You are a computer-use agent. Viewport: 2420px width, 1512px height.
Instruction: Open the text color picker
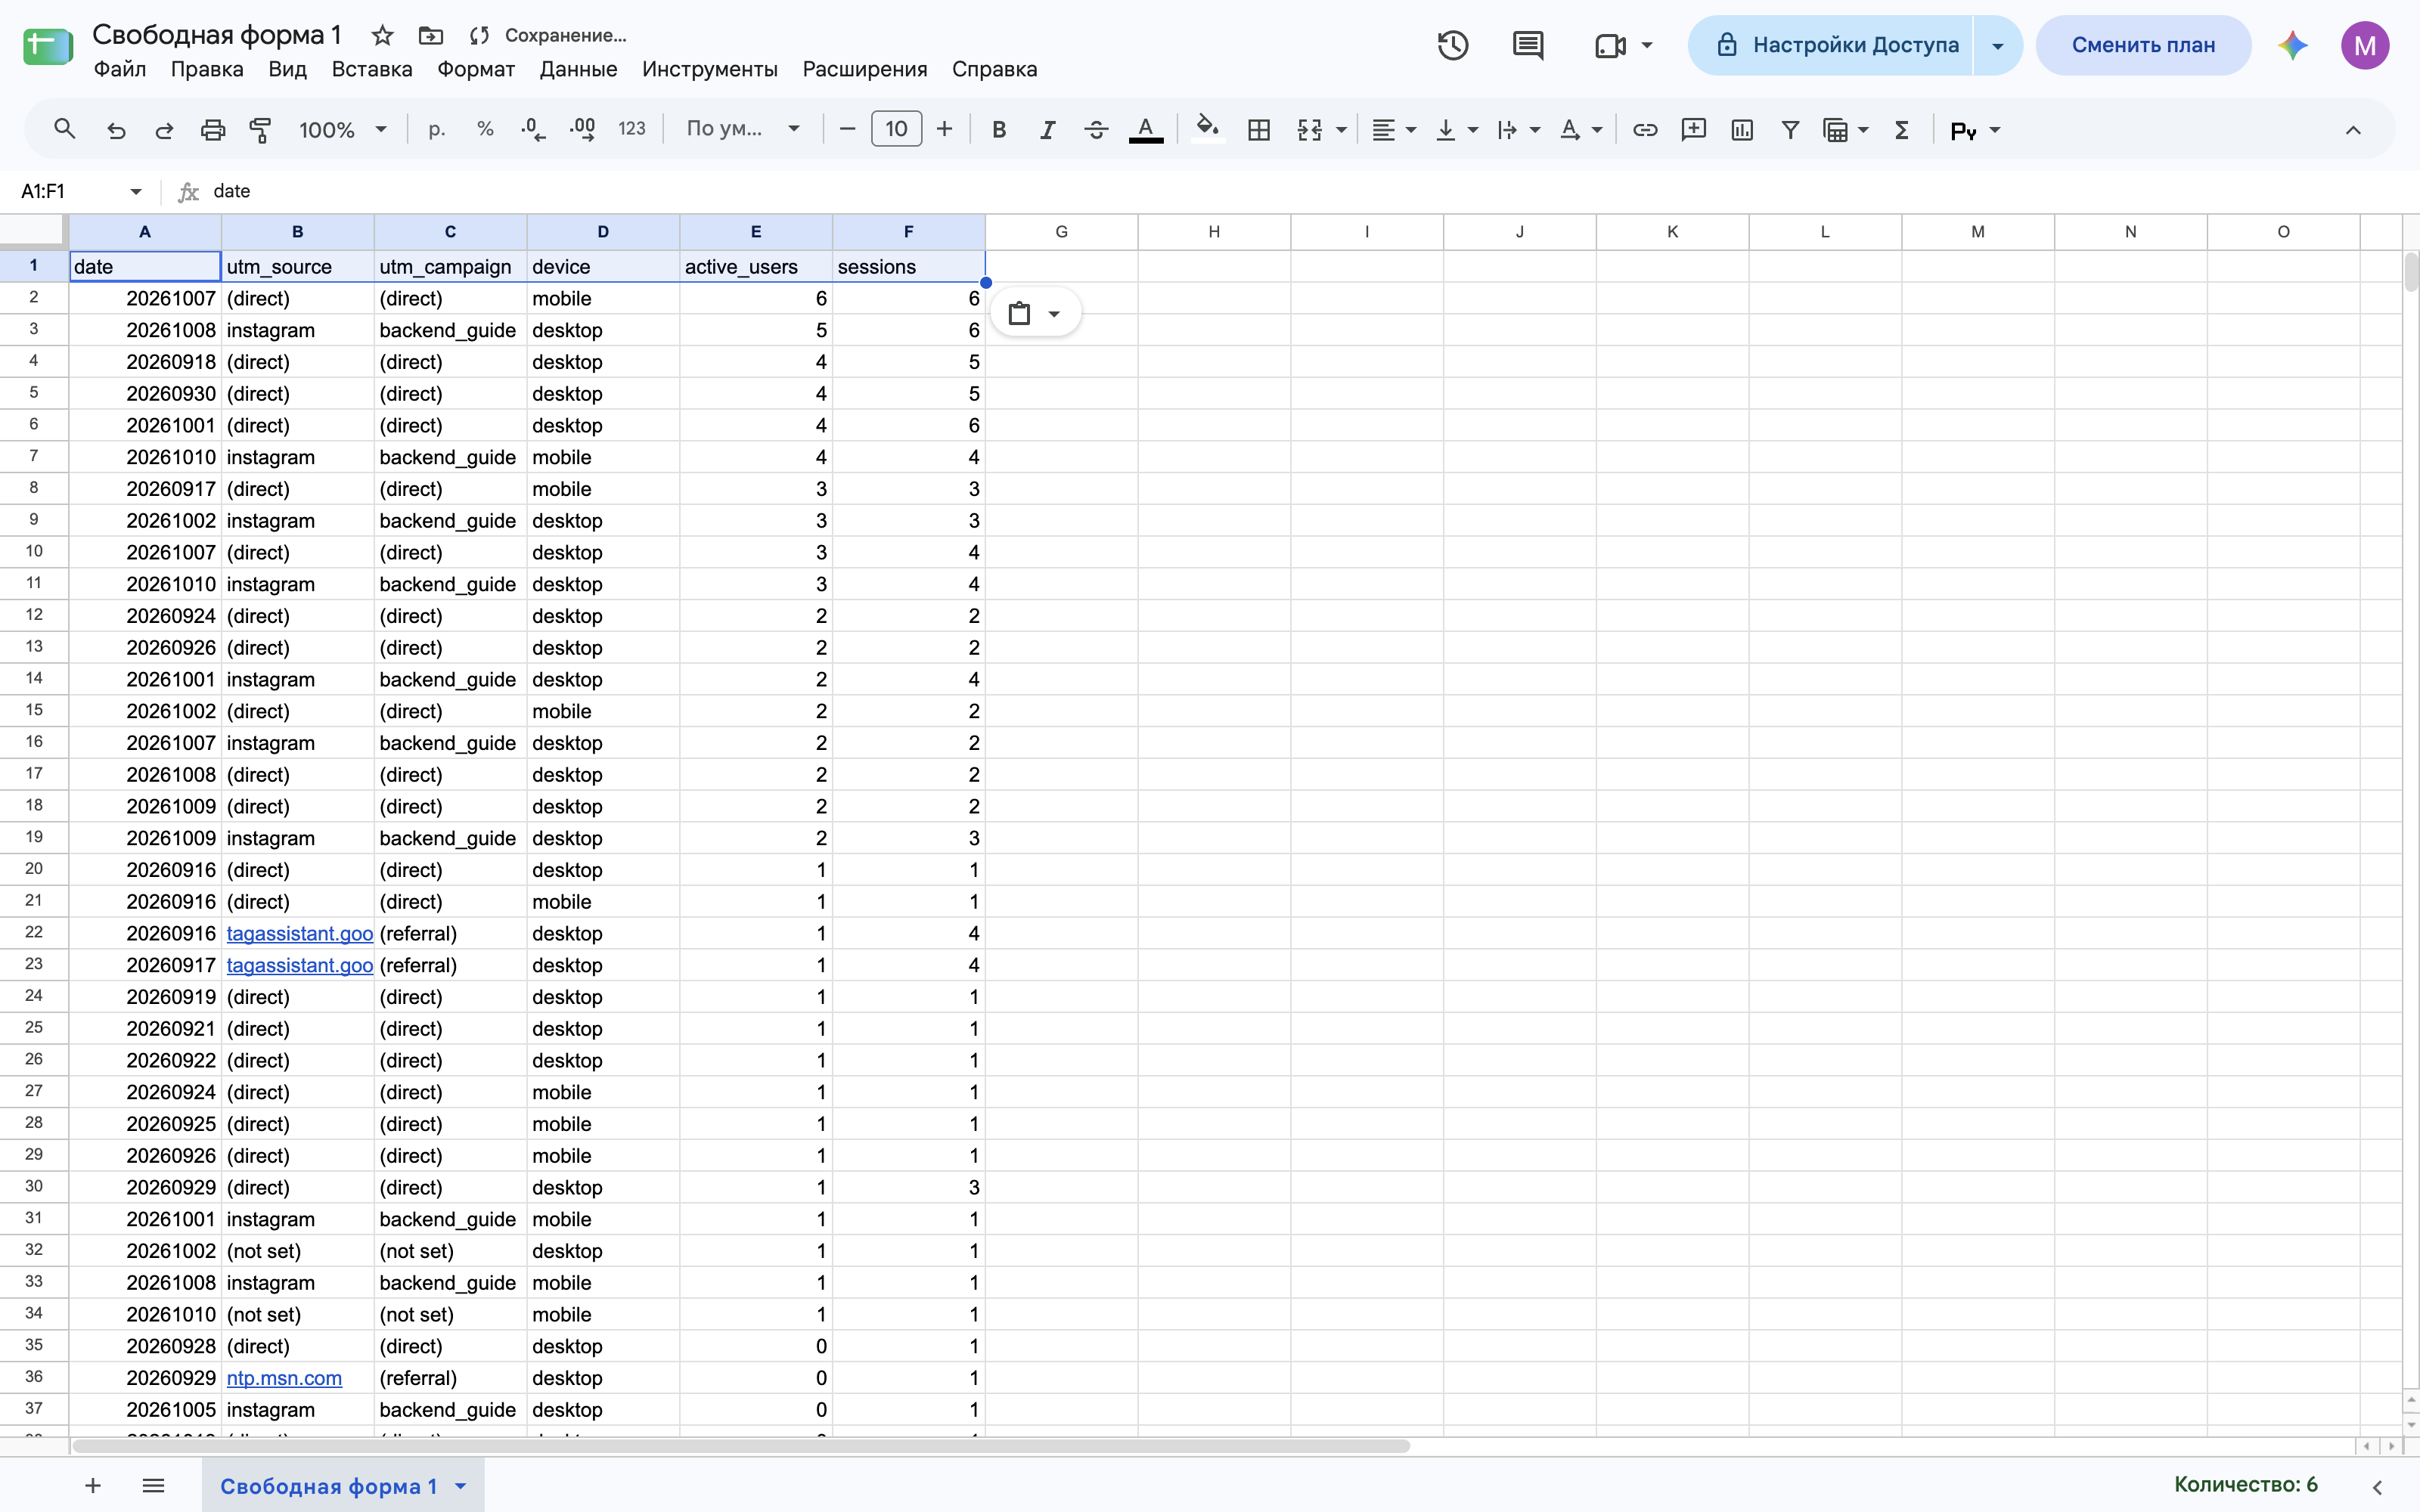point(1146,129)
